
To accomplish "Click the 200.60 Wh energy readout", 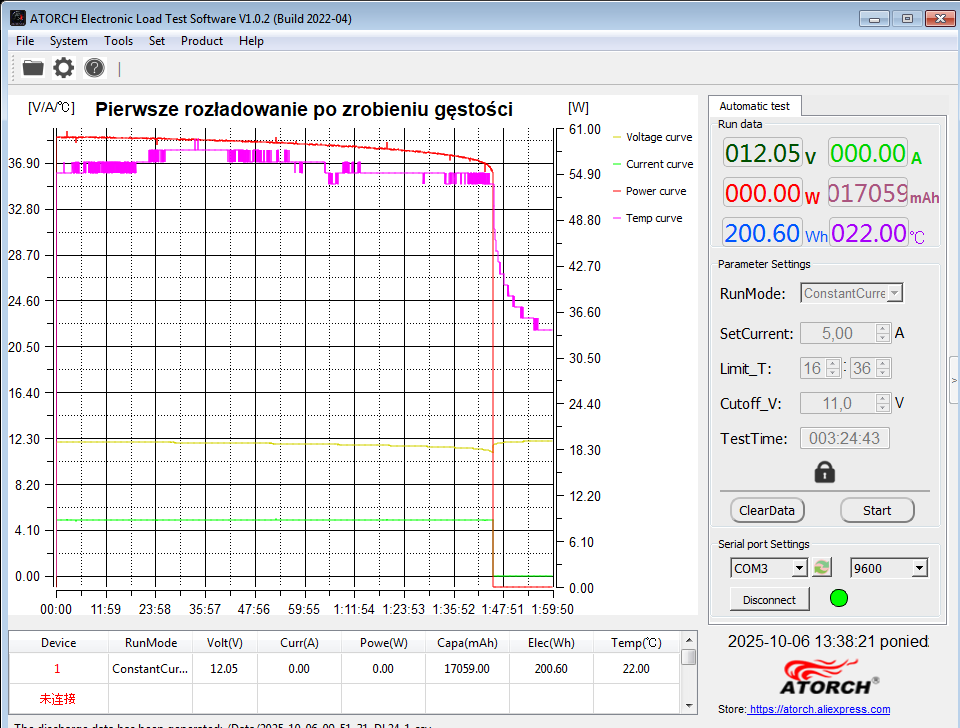I will (x=762, y=233).
